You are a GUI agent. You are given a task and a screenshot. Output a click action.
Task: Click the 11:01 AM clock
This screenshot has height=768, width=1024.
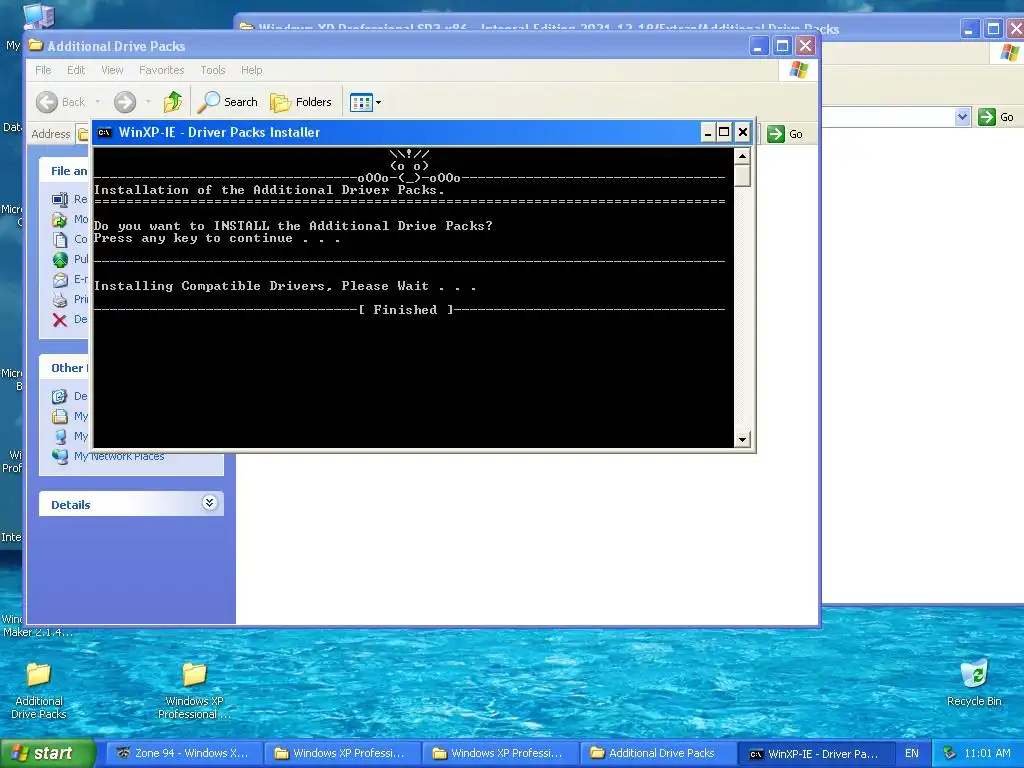[987, 753]
